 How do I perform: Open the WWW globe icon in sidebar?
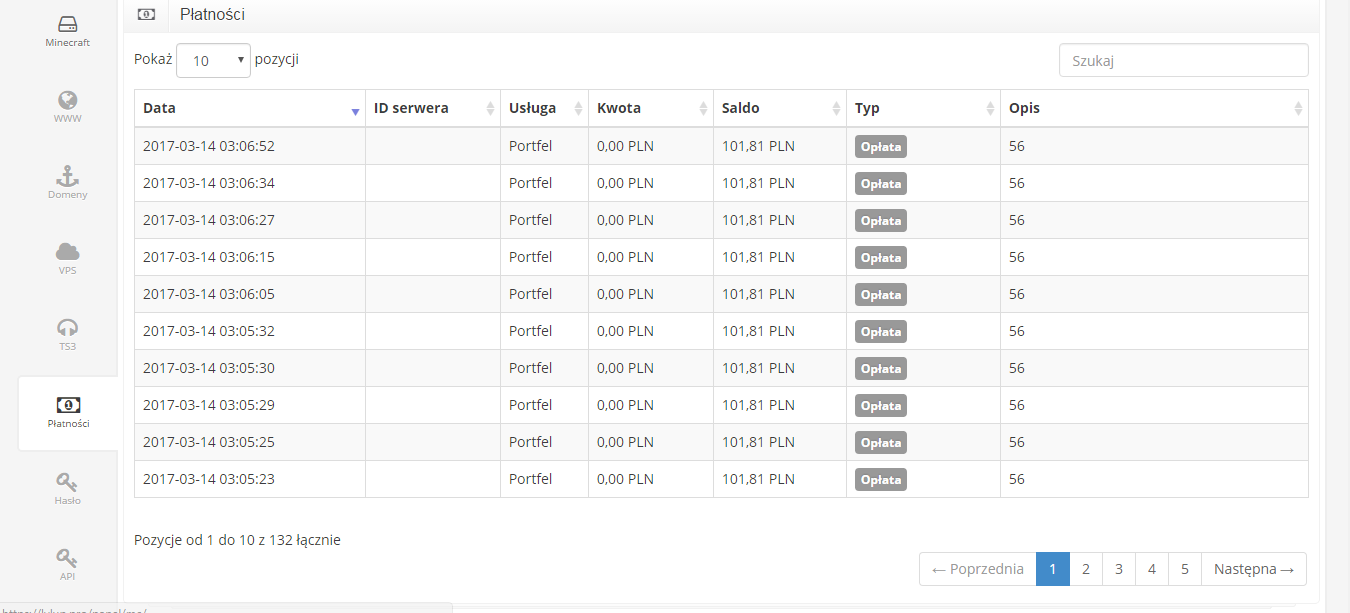tap(67, 100)
